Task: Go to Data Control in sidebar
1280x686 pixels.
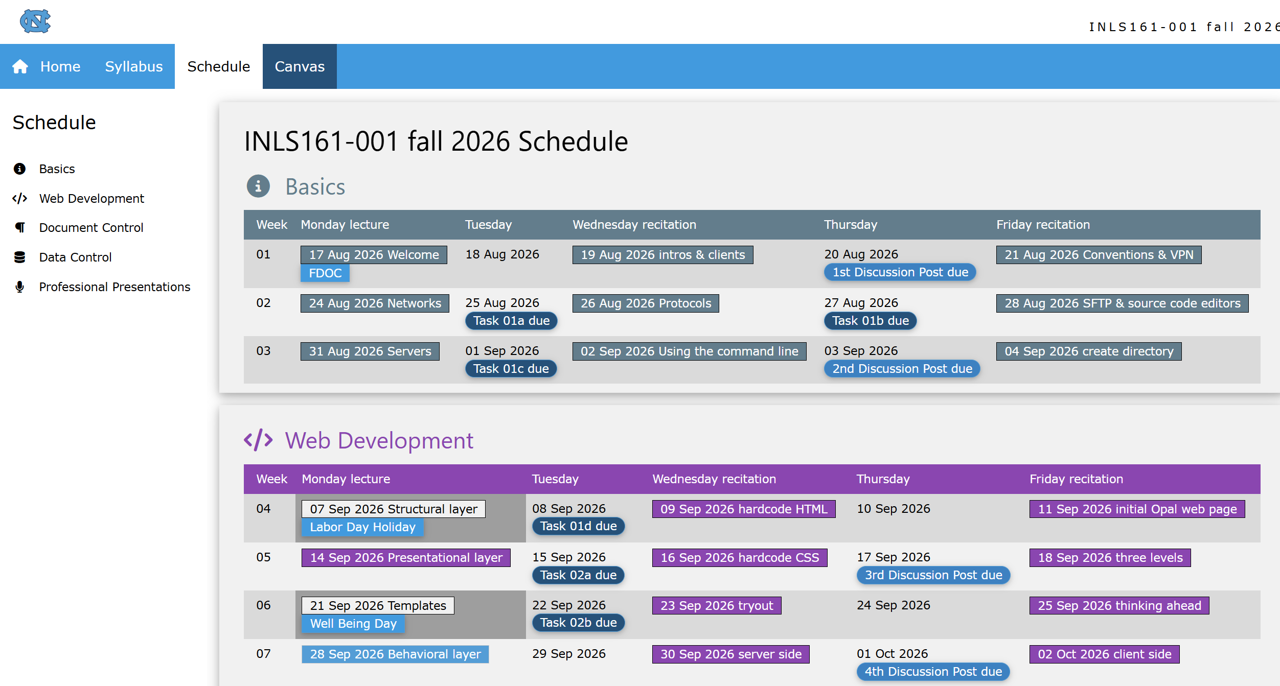Action: point(75,257)
